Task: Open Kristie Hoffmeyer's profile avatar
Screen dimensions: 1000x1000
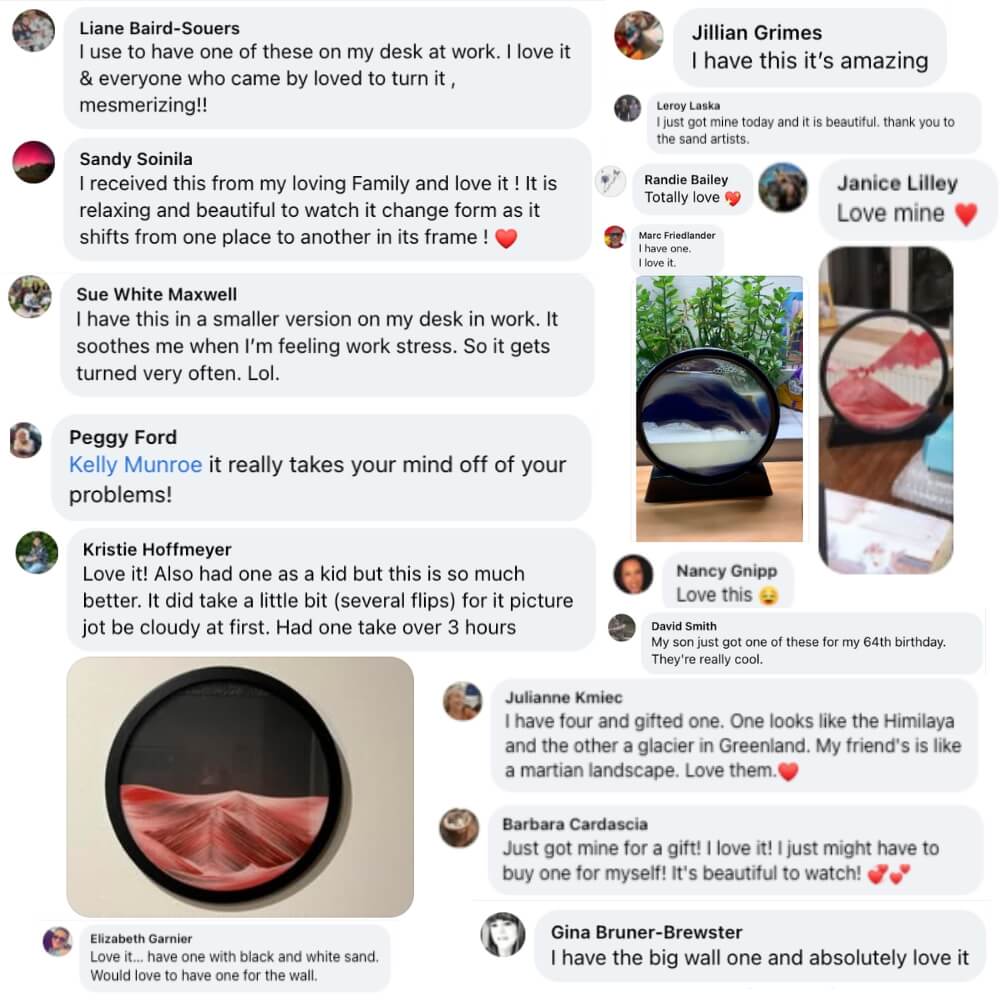Action: pyautogui.click(x=36, y=552)
